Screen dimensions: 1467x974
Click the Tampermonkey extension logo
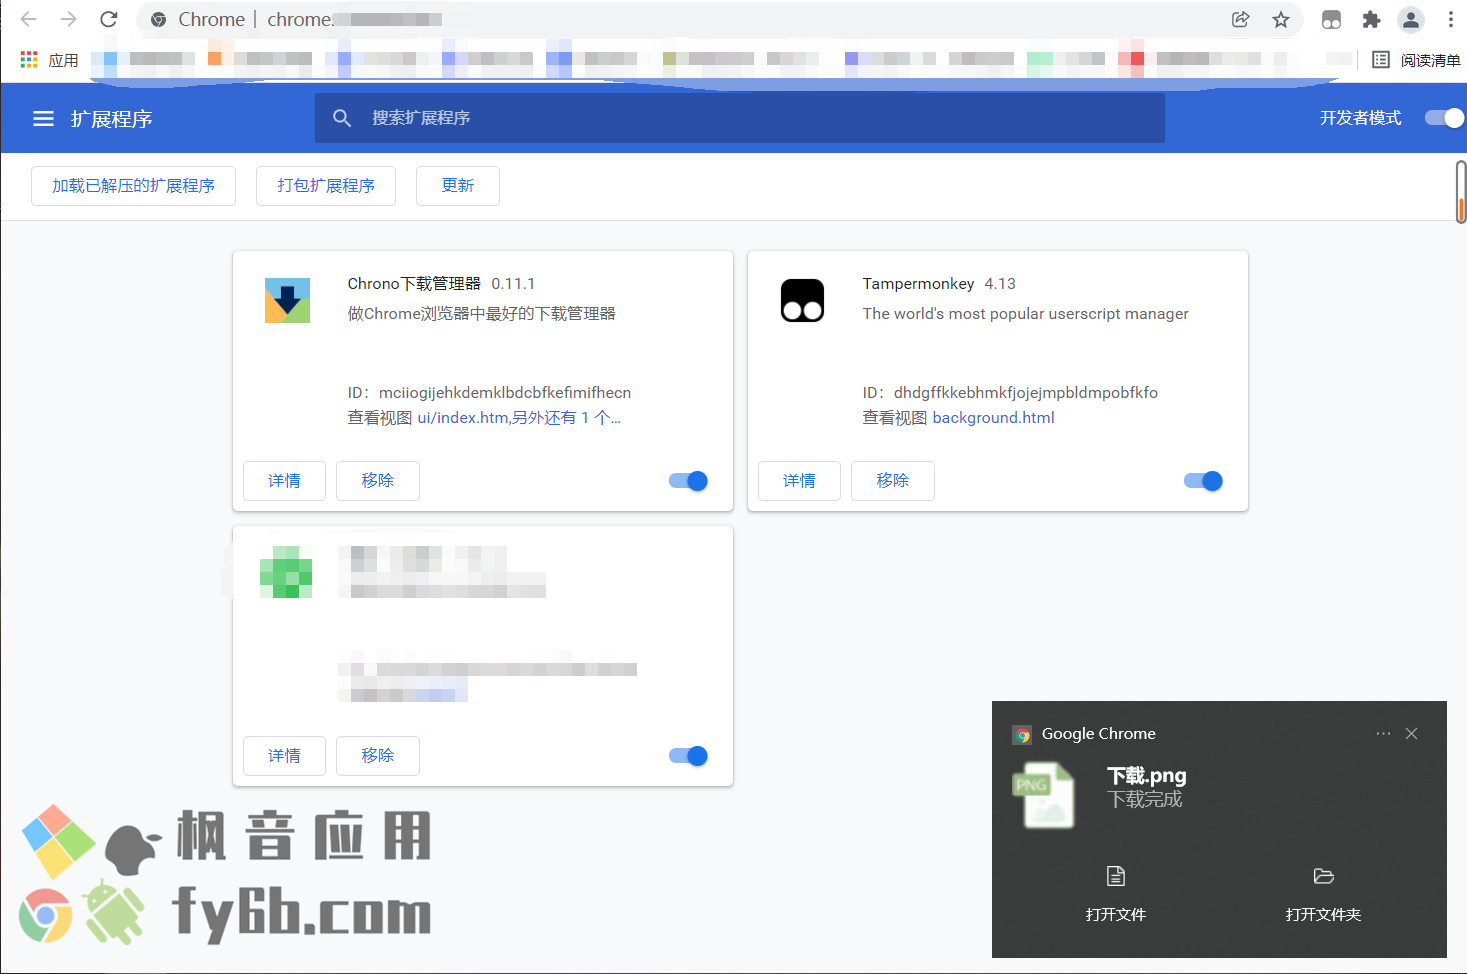802,300
